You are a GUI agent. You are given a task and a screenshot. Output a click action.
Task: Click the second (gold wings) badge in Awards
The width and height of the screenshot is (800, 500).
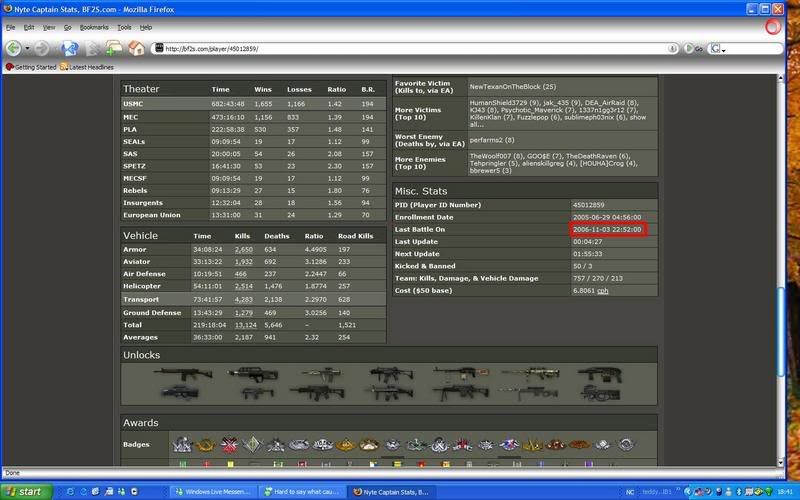tap(206, 445)
